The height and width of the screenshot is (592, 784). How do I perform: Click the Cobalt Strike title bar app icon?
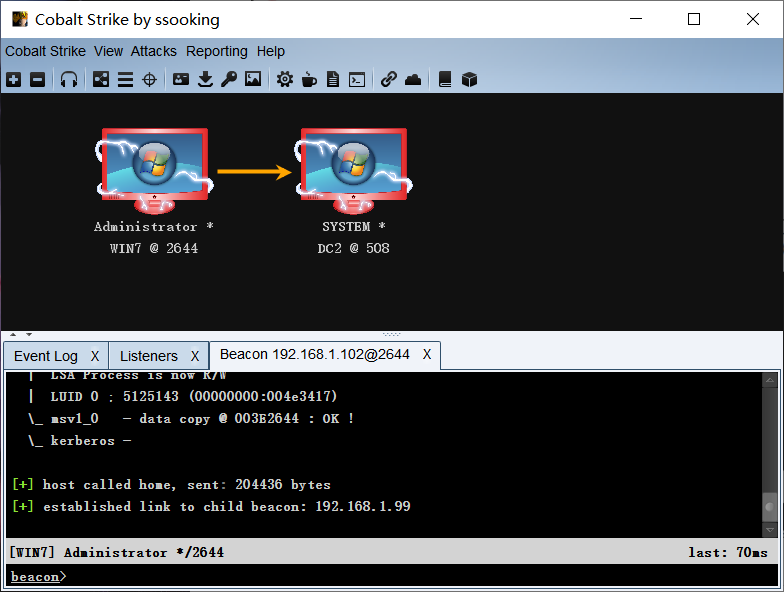pyautogui.click(x=20, y=19)
